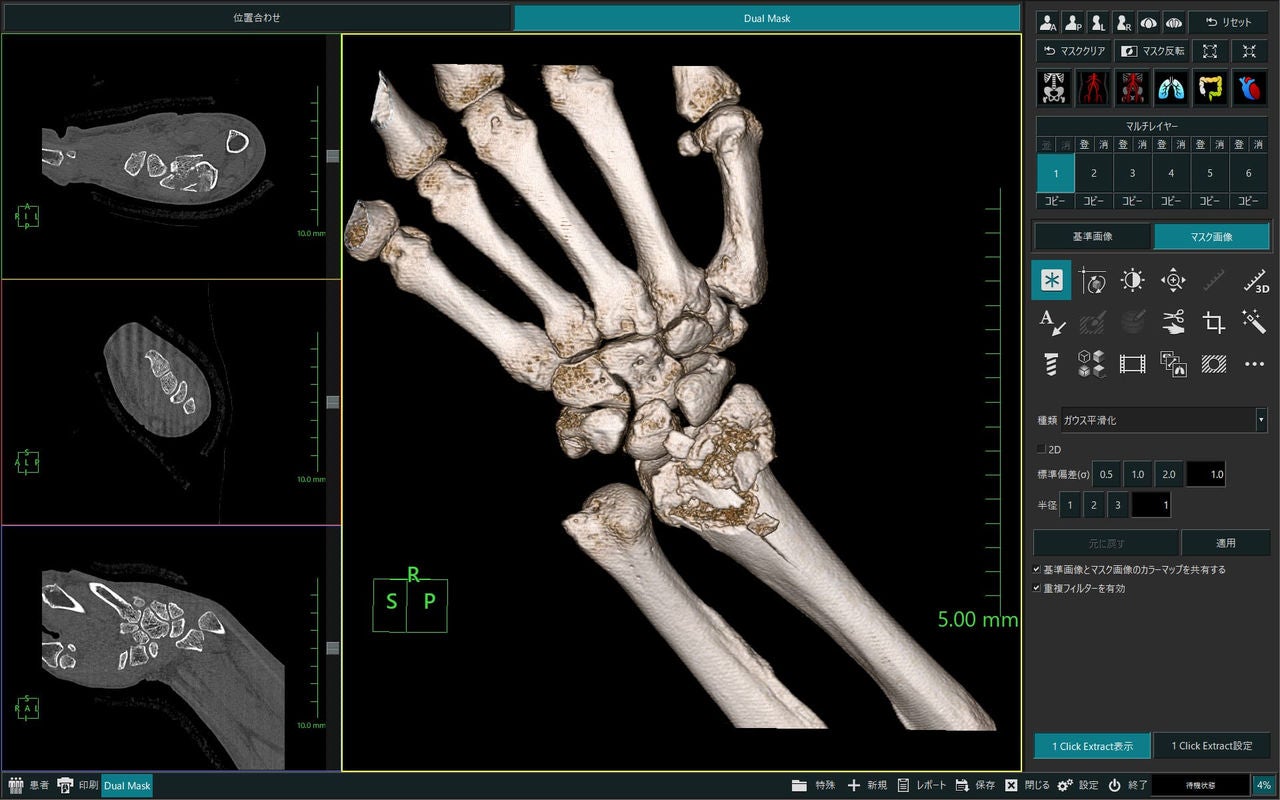The width and height of the screenshot is (1280, 800).
Task: Switch to the 位置合わせ tab
Action: [257, 18]
